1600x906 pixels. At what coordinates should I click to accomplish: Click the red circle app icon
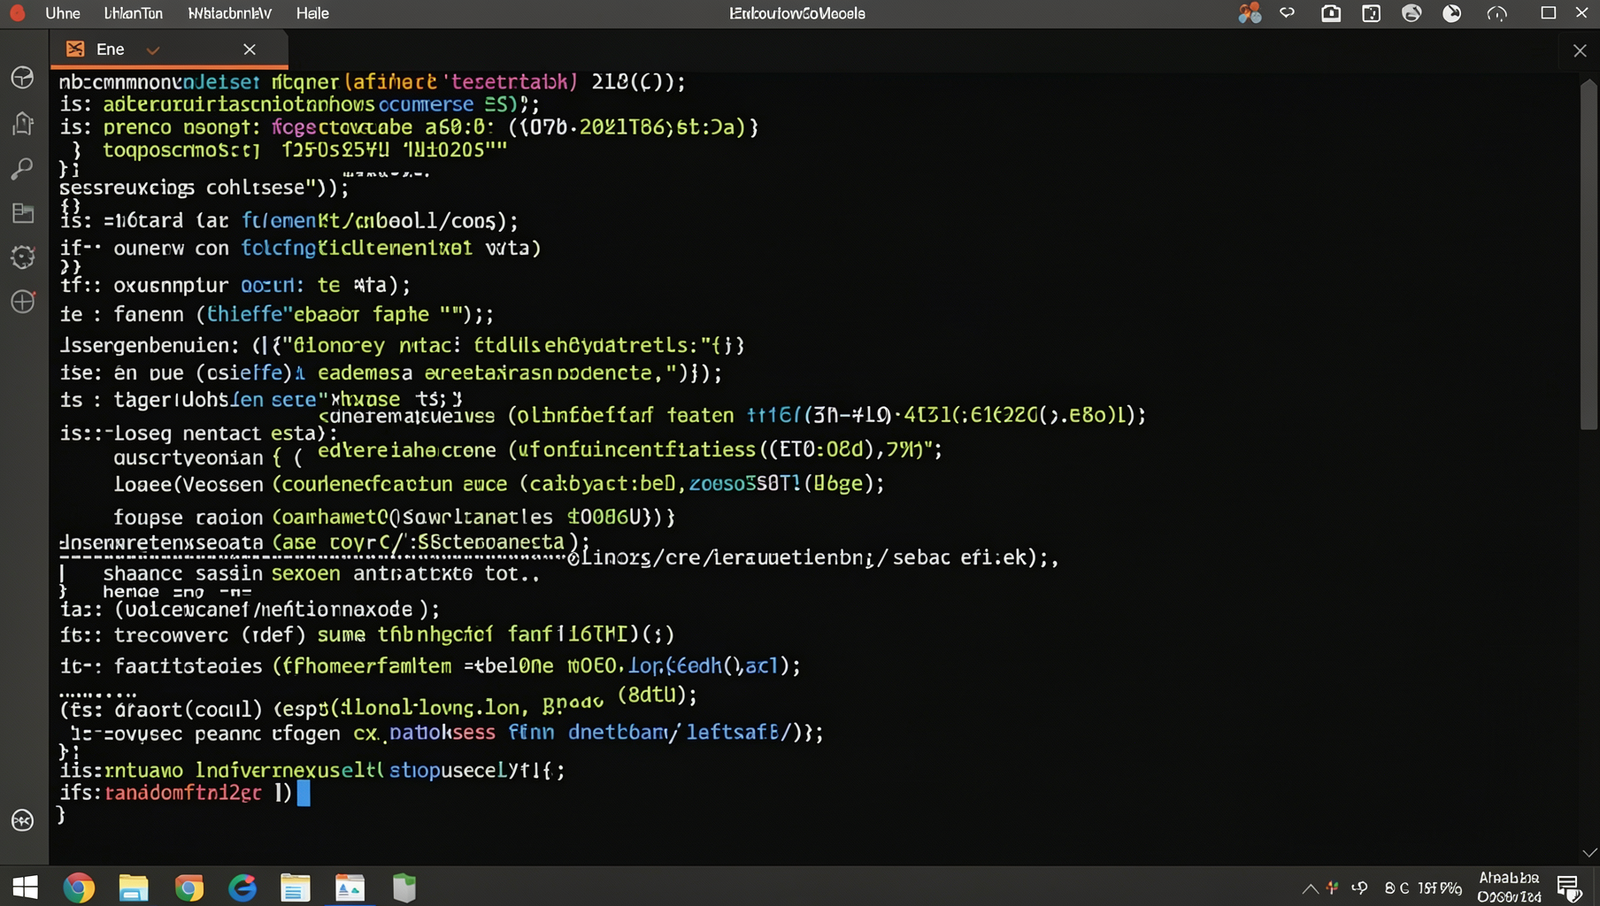click(17, 13)
